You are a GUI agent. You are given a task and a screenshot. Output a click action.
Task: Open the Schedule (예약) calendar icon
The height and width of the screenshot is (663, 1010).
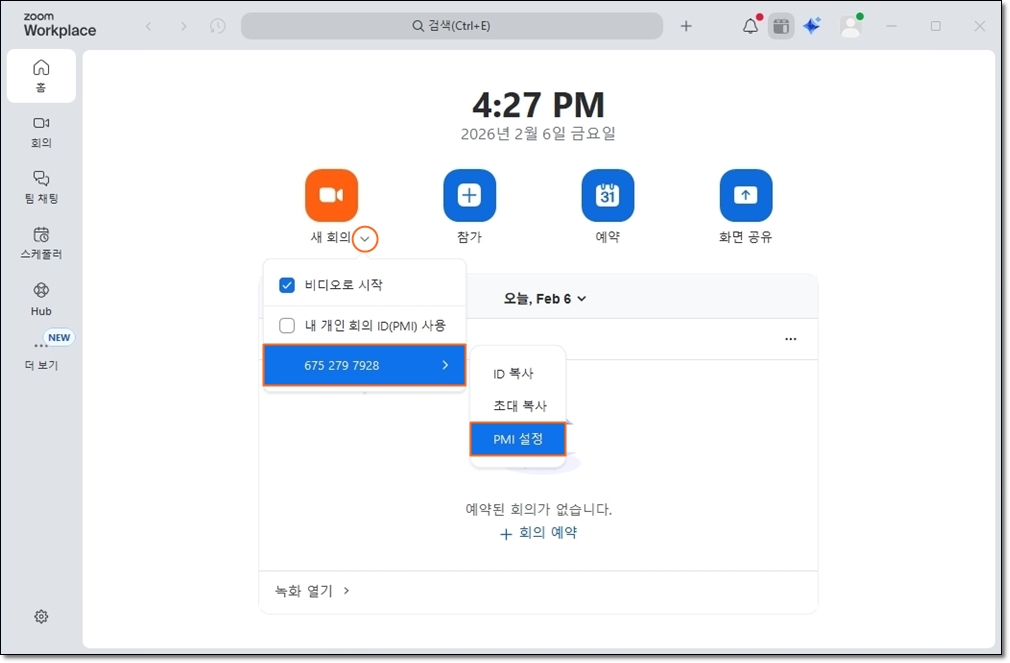click(x=607, y=195)
